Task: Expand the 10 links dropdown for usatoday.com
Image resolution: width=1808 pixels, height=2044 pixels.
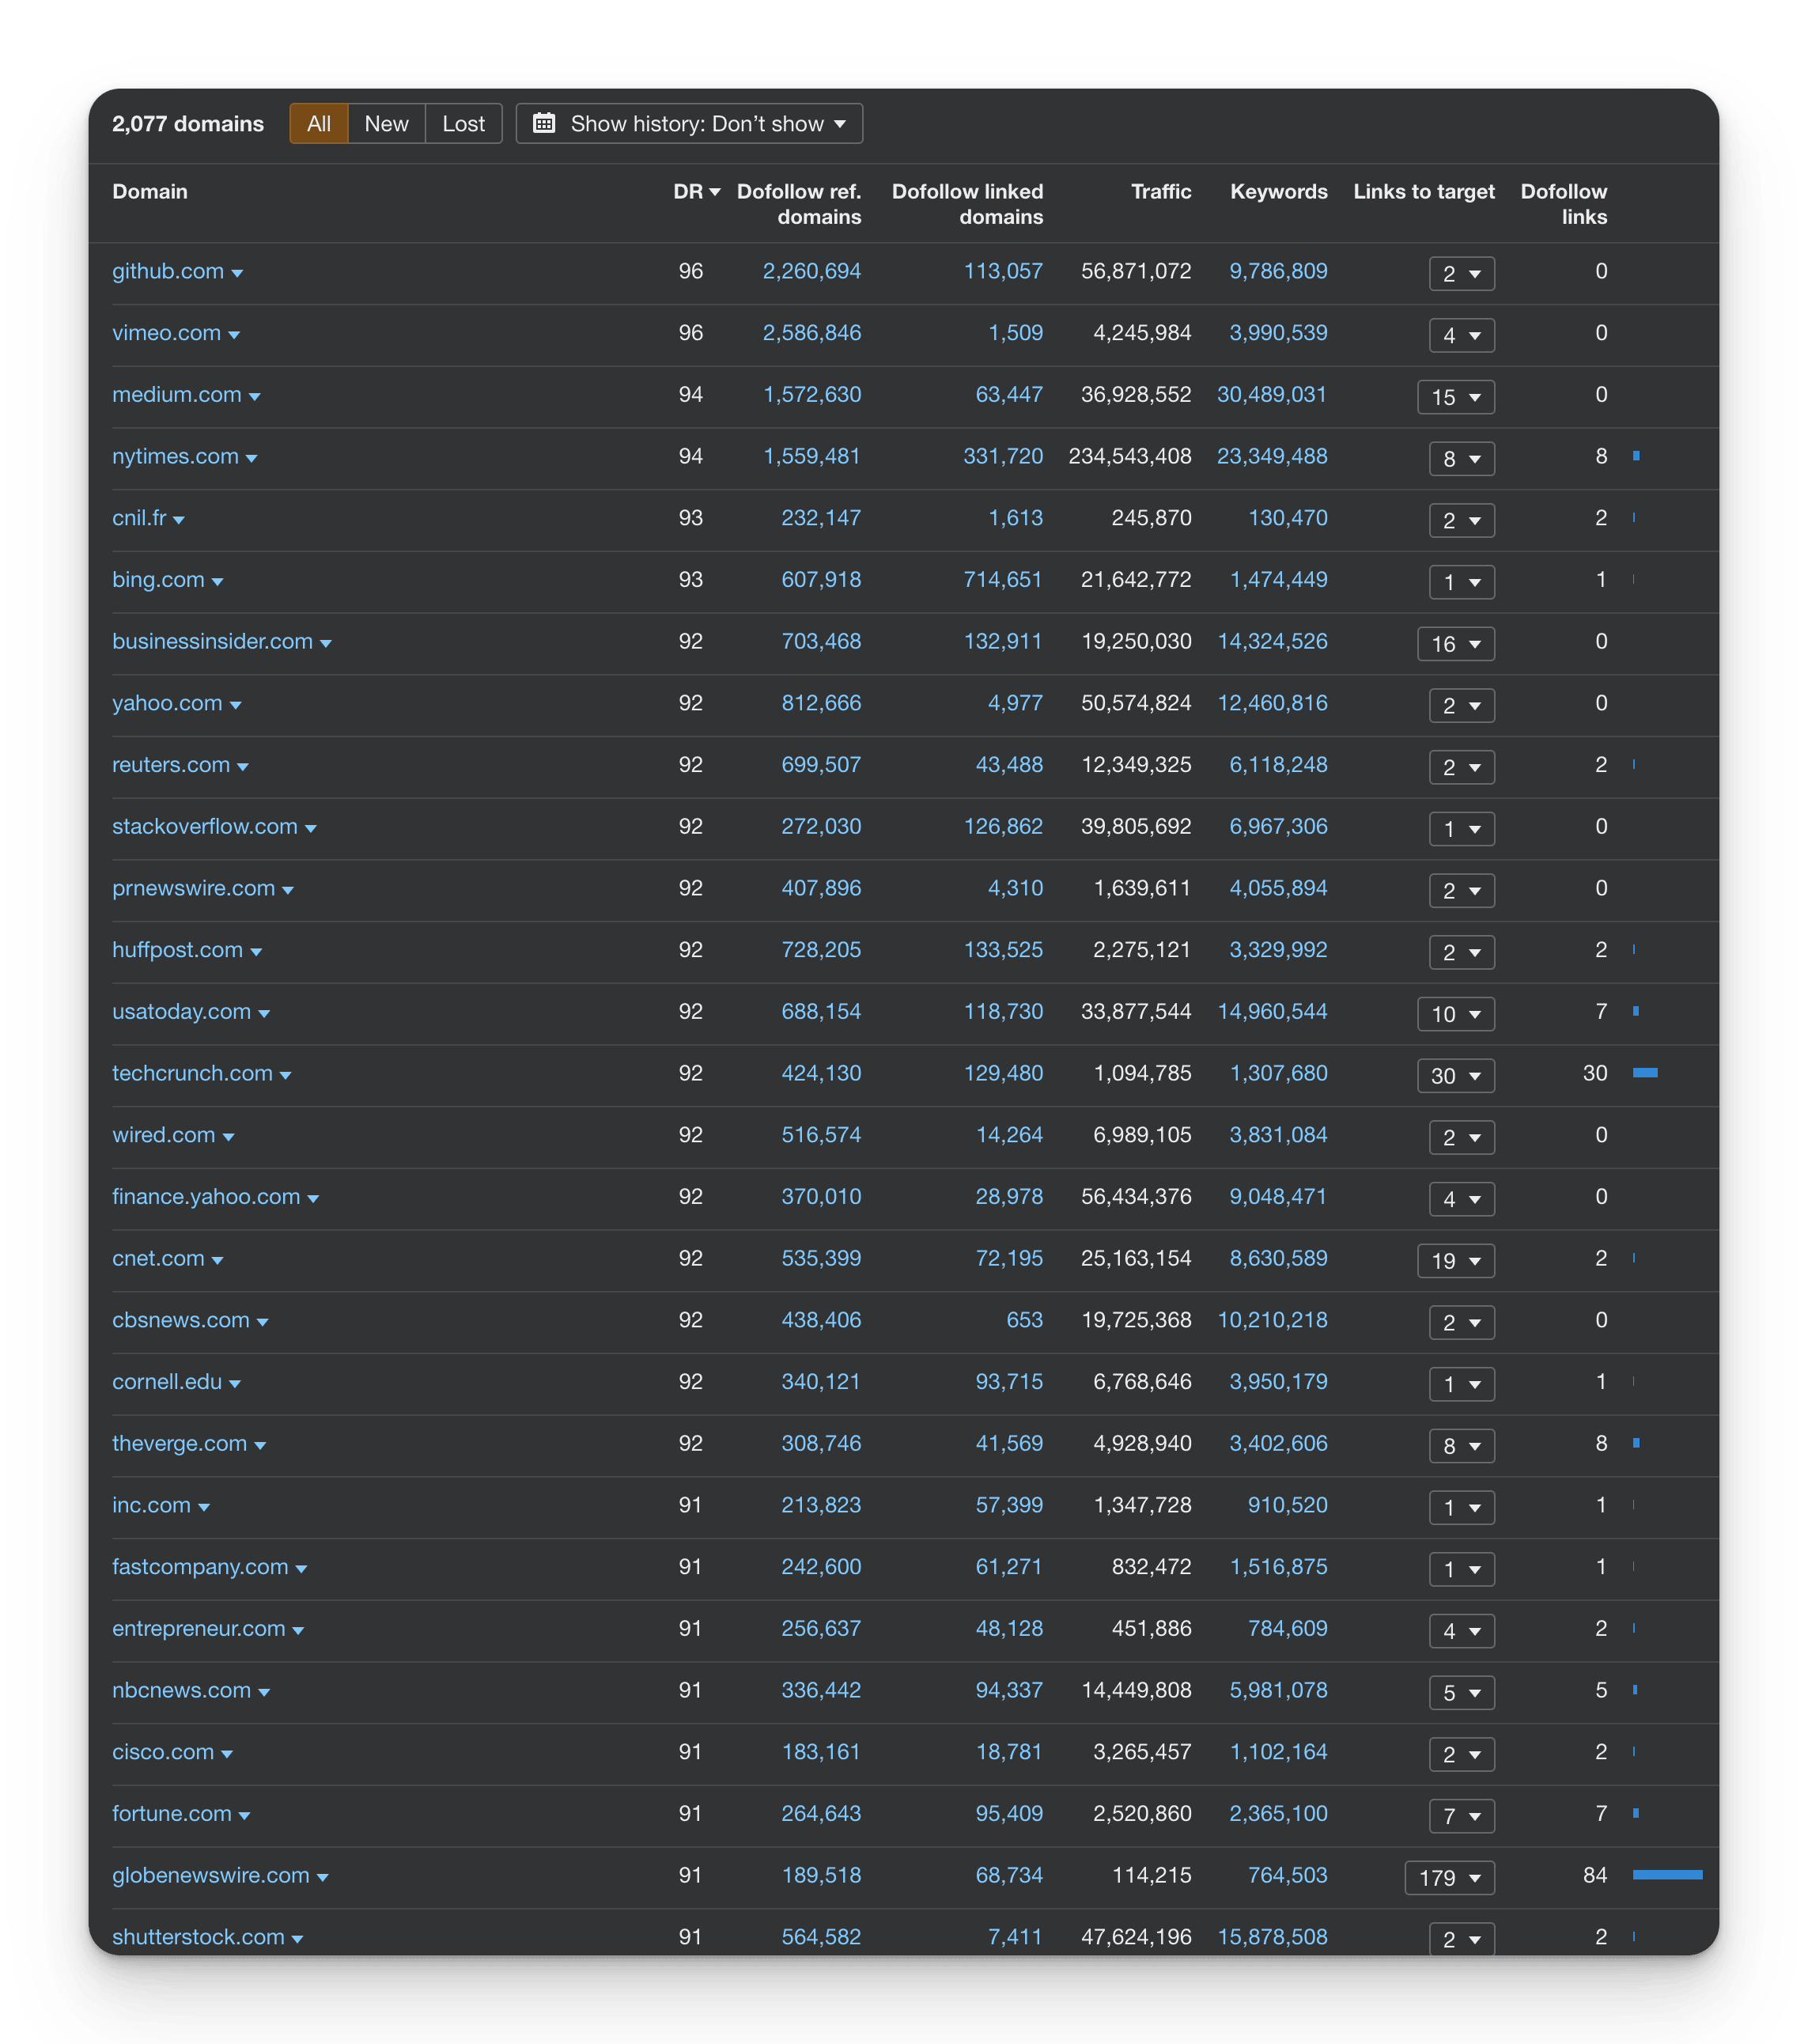Action: pyautogui.click(x=1456, y=1014)
